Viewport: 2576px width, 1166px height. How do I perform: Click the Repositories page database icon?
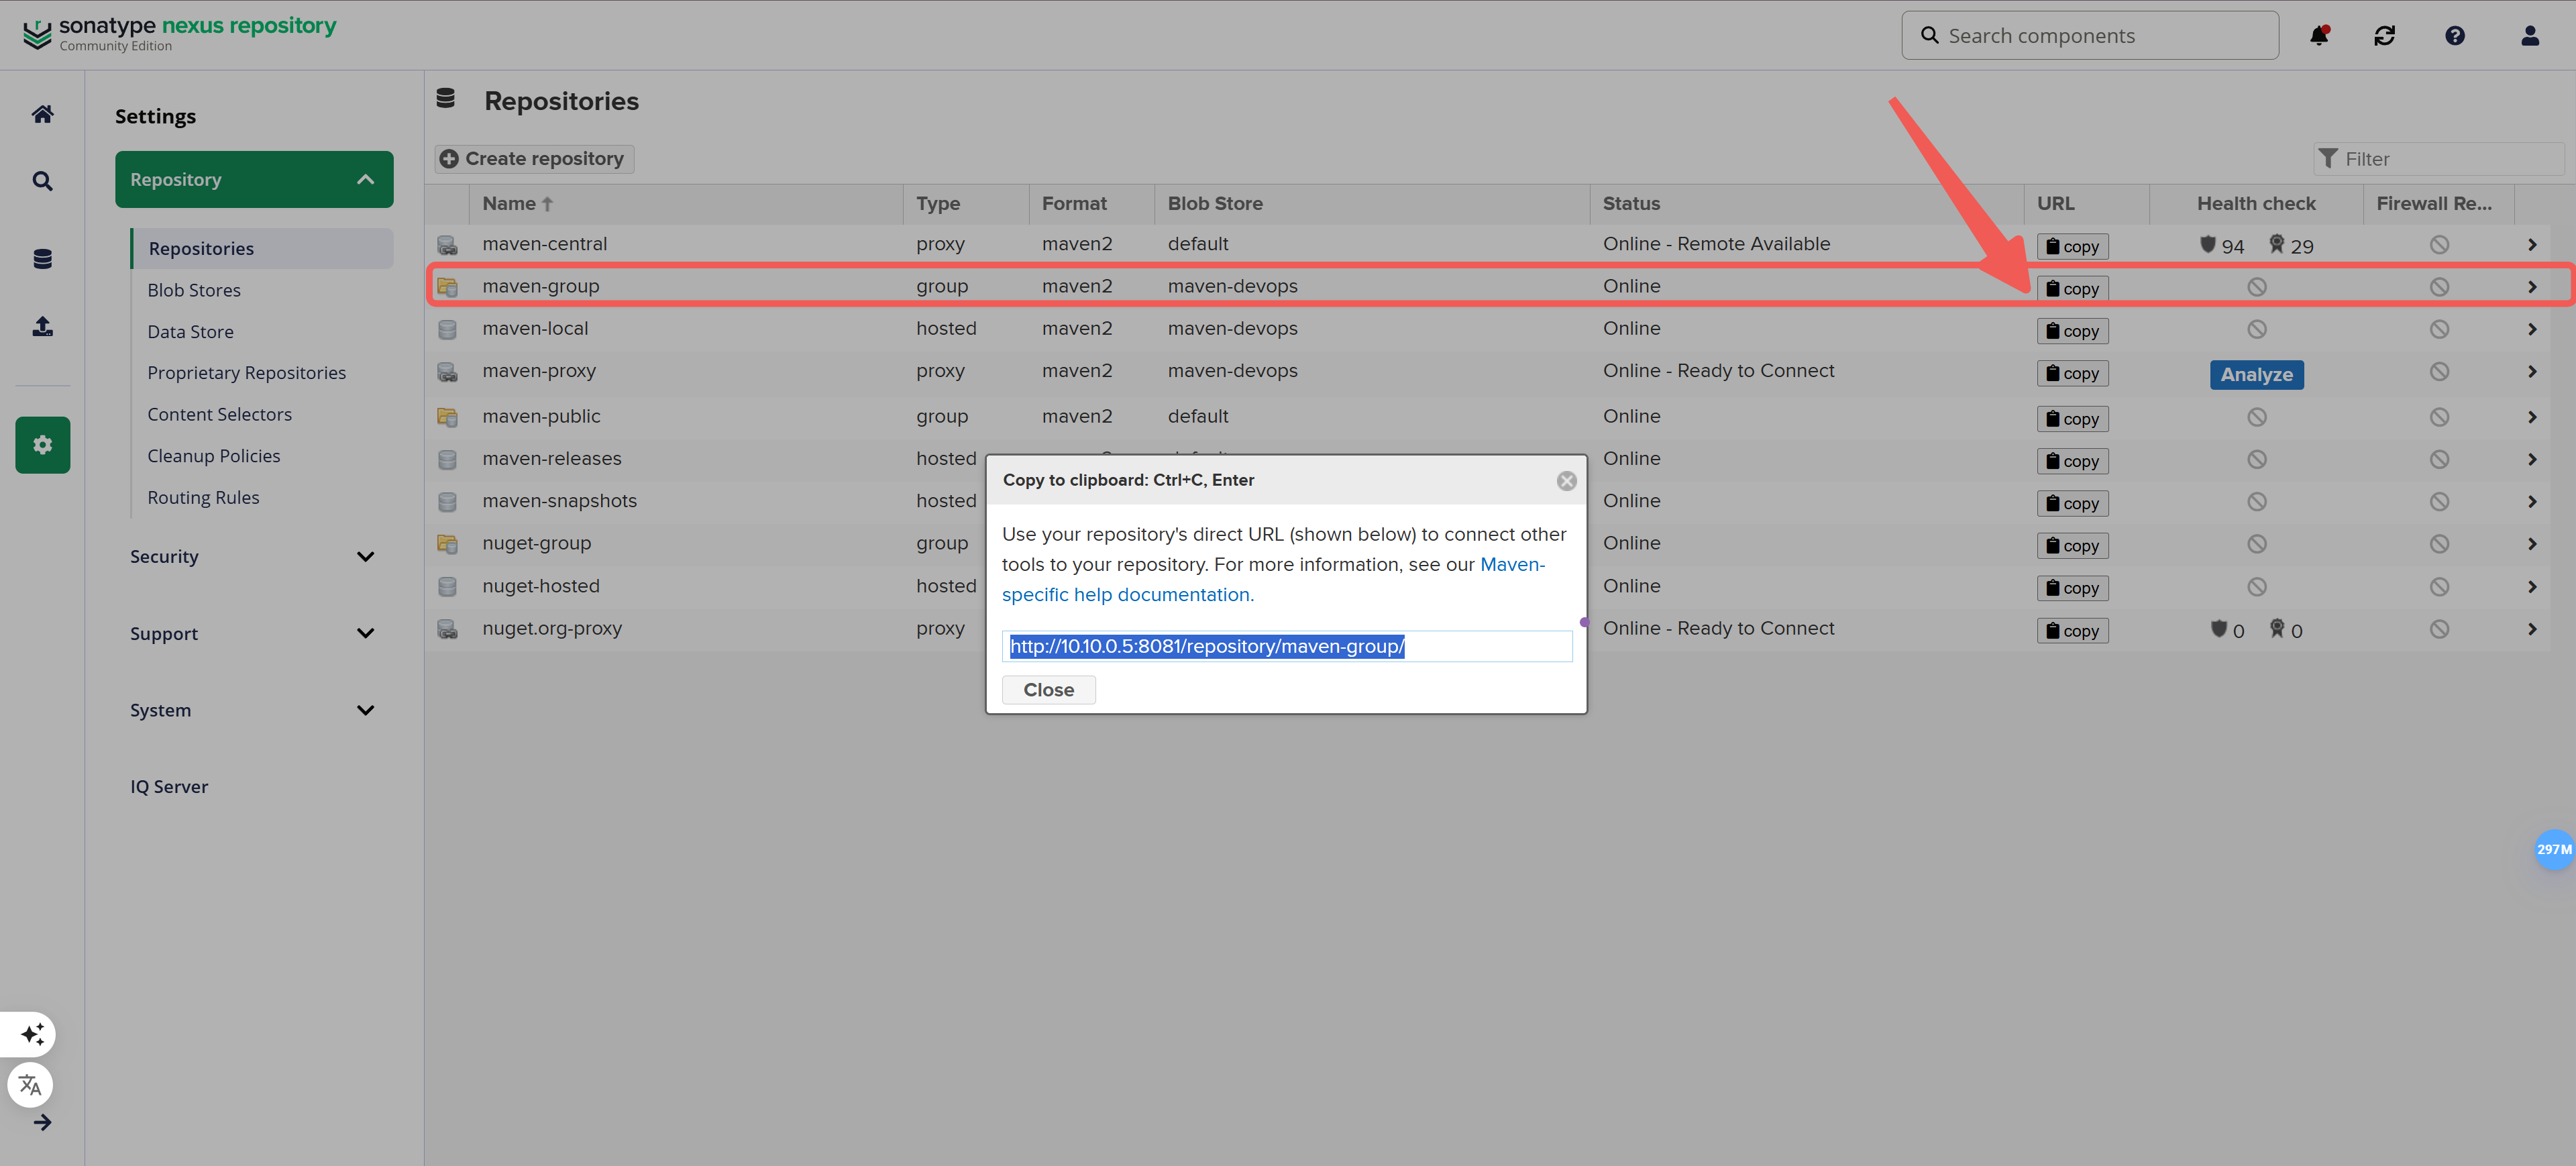(446, 99)
